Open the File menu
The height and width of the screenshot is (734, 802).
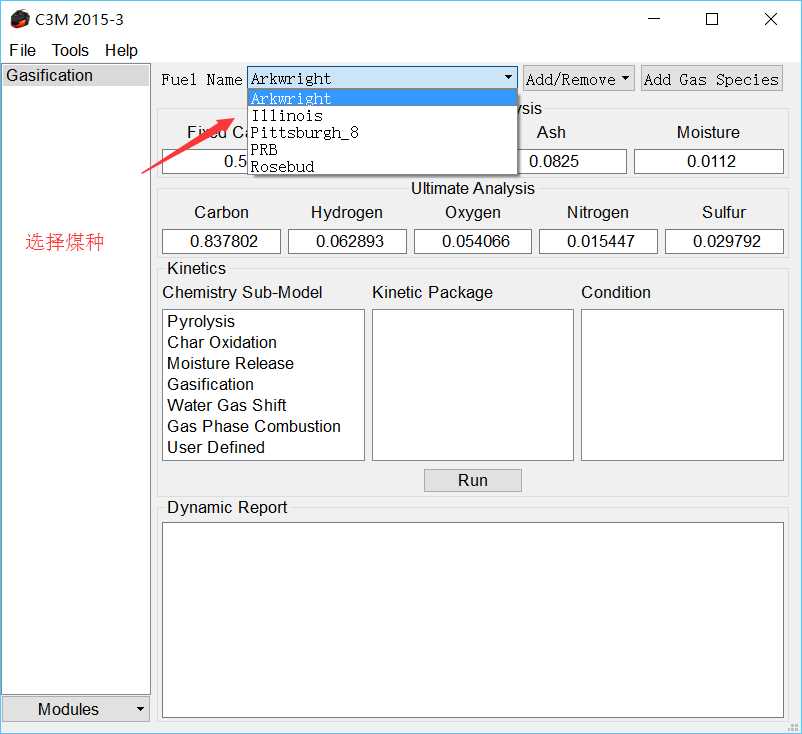[x=23, y=50]
